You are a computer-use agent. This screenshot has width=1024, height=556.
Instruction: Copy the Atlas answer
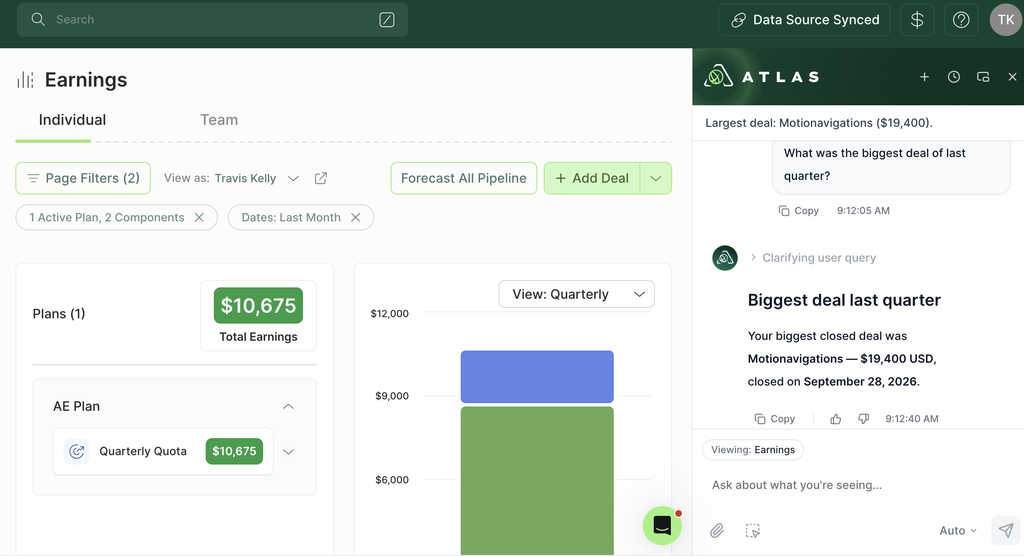point(775,419)
